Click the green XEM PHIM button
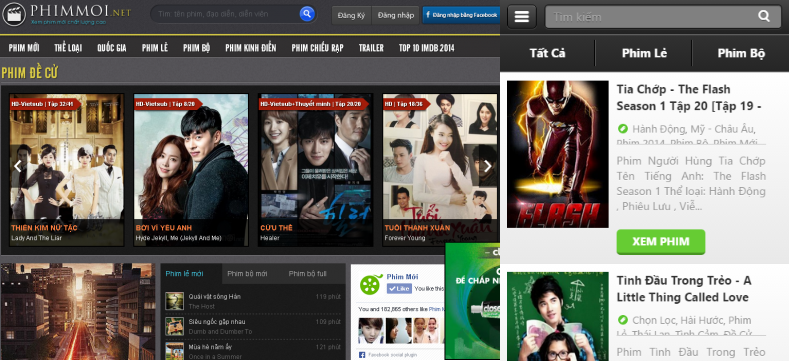The image size is (792, 361). pos(661,241)
